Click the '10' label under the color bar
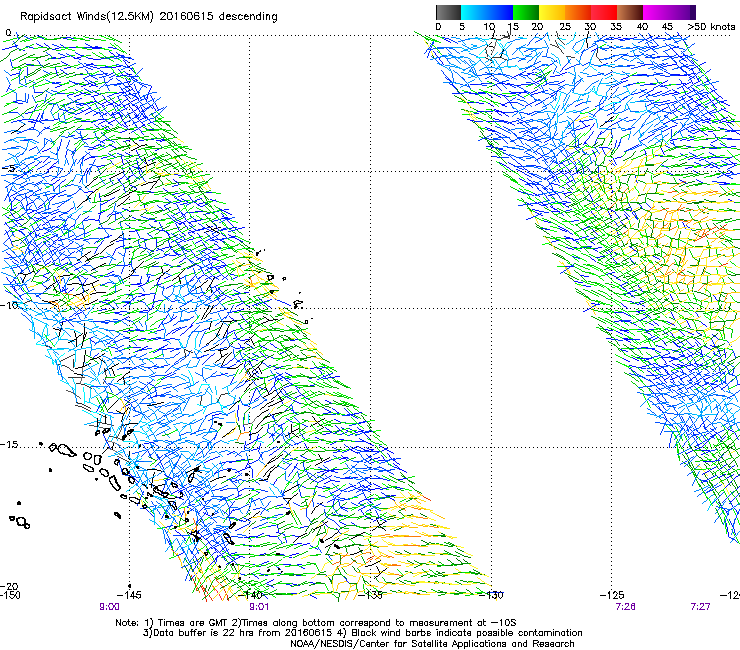740x650 pixels. click(x=489, y=27)
